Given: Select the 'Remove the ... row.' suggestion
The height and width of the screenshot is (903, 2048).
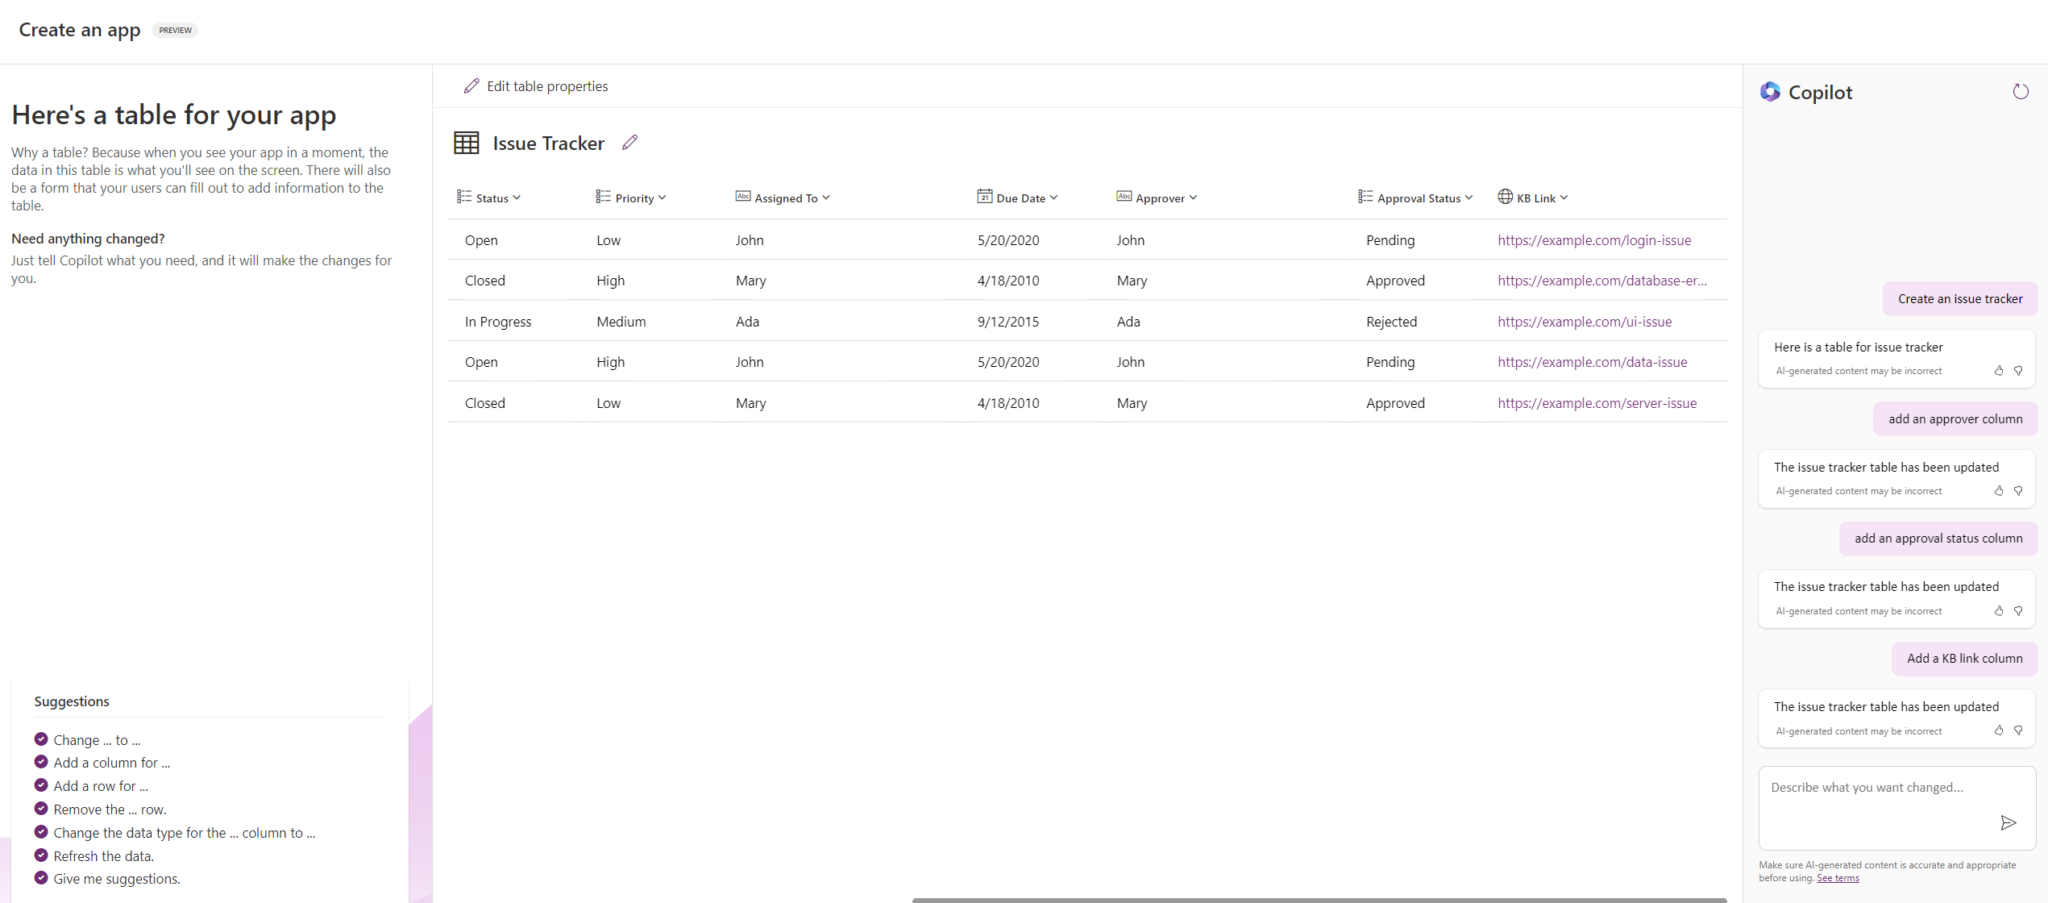Looking at the screenshot, I should [109, 810].
